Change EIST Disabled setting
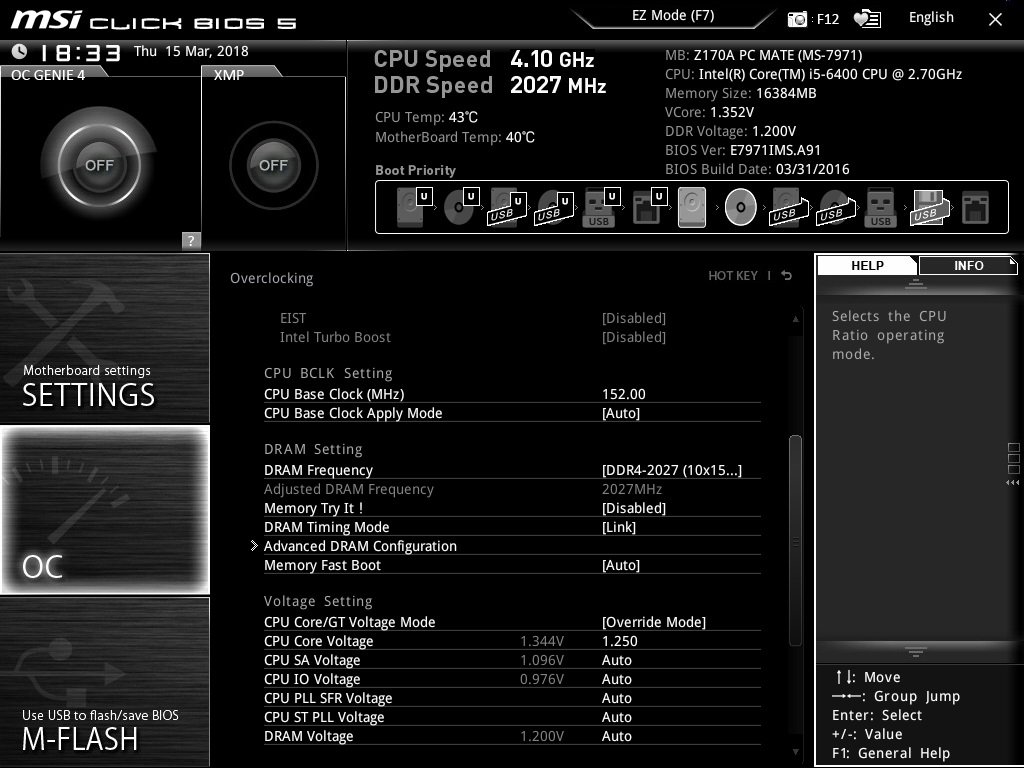This screenshot has height=768, width=1024. pos(633,318)
